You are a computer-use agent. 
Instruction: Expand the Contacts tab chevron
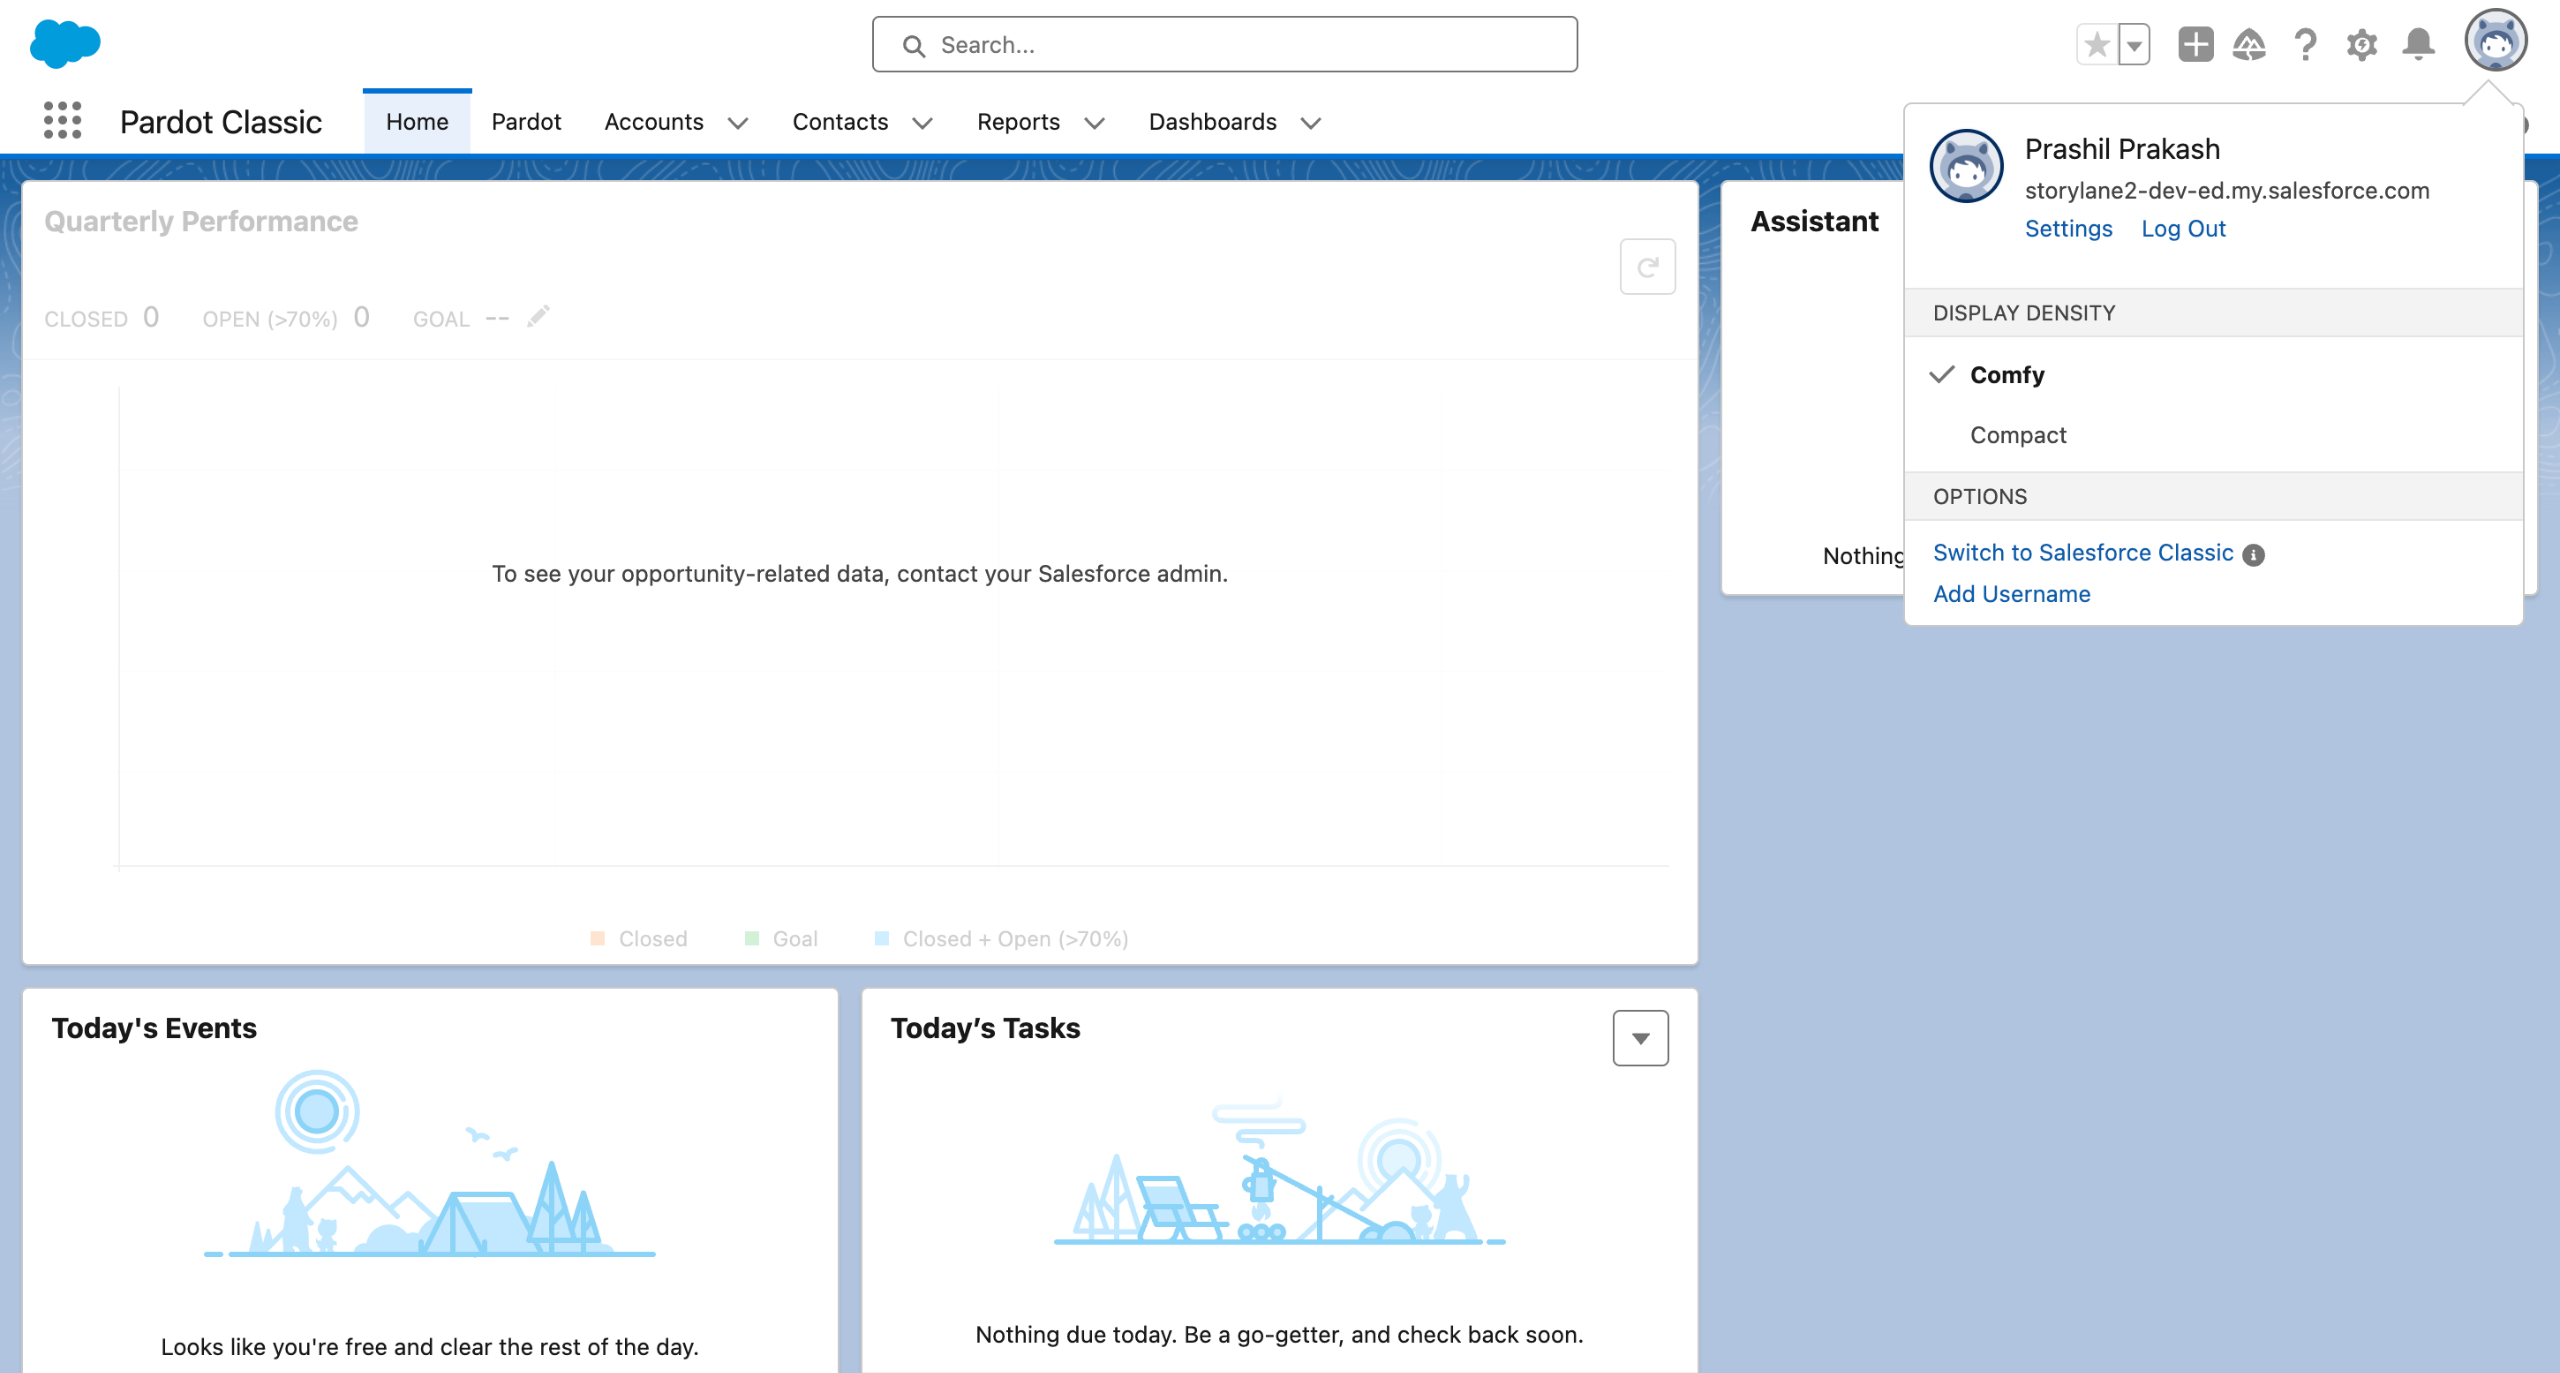(922, 123)
